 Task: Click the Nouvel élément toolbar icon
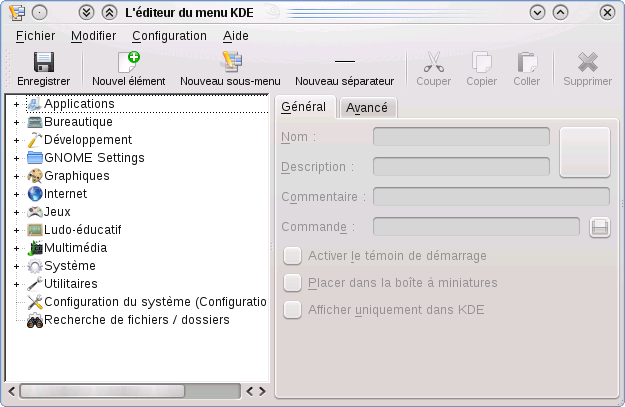pyautogui.click(x=128, y=62)
